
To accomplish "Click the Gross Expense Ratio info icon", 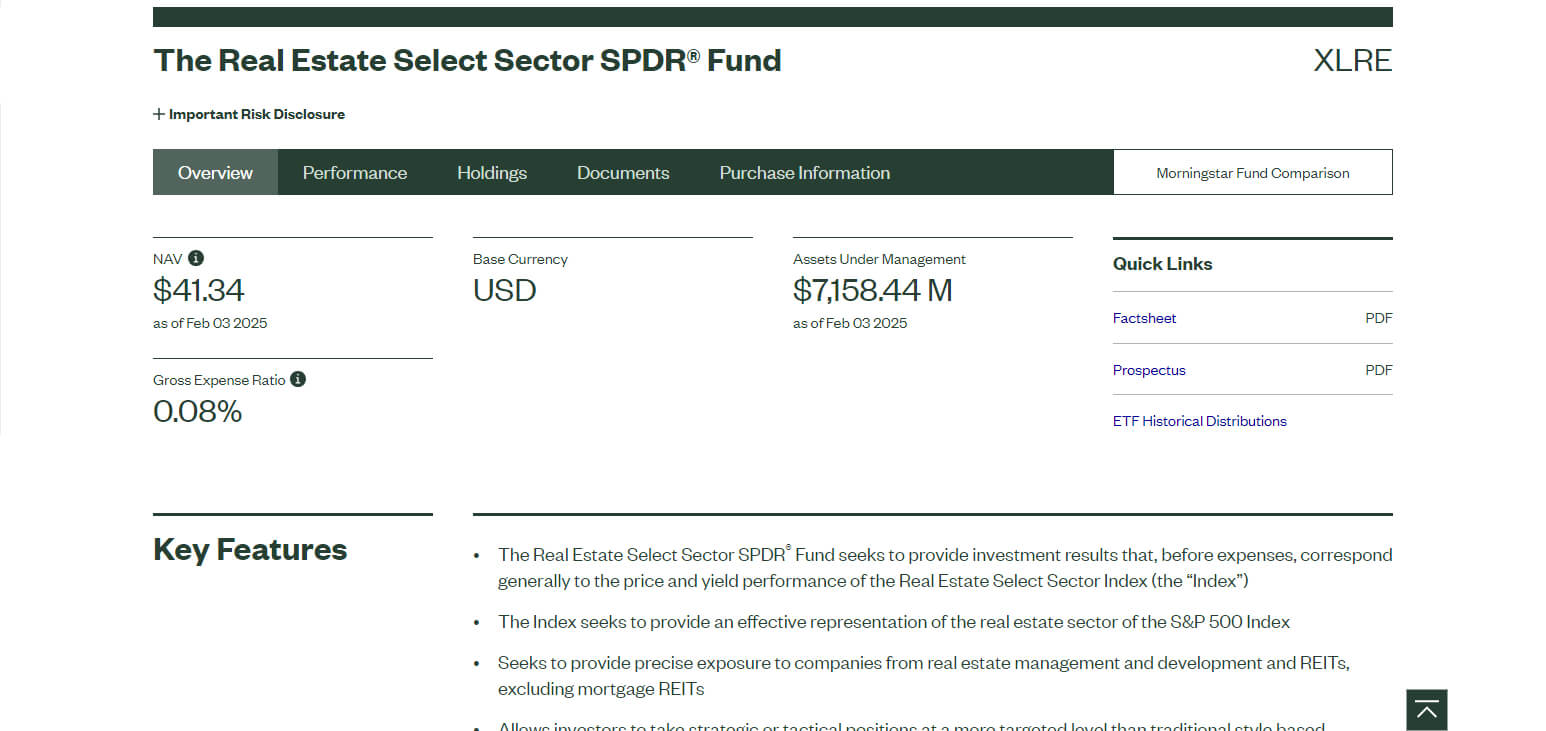I will [298, 379].
